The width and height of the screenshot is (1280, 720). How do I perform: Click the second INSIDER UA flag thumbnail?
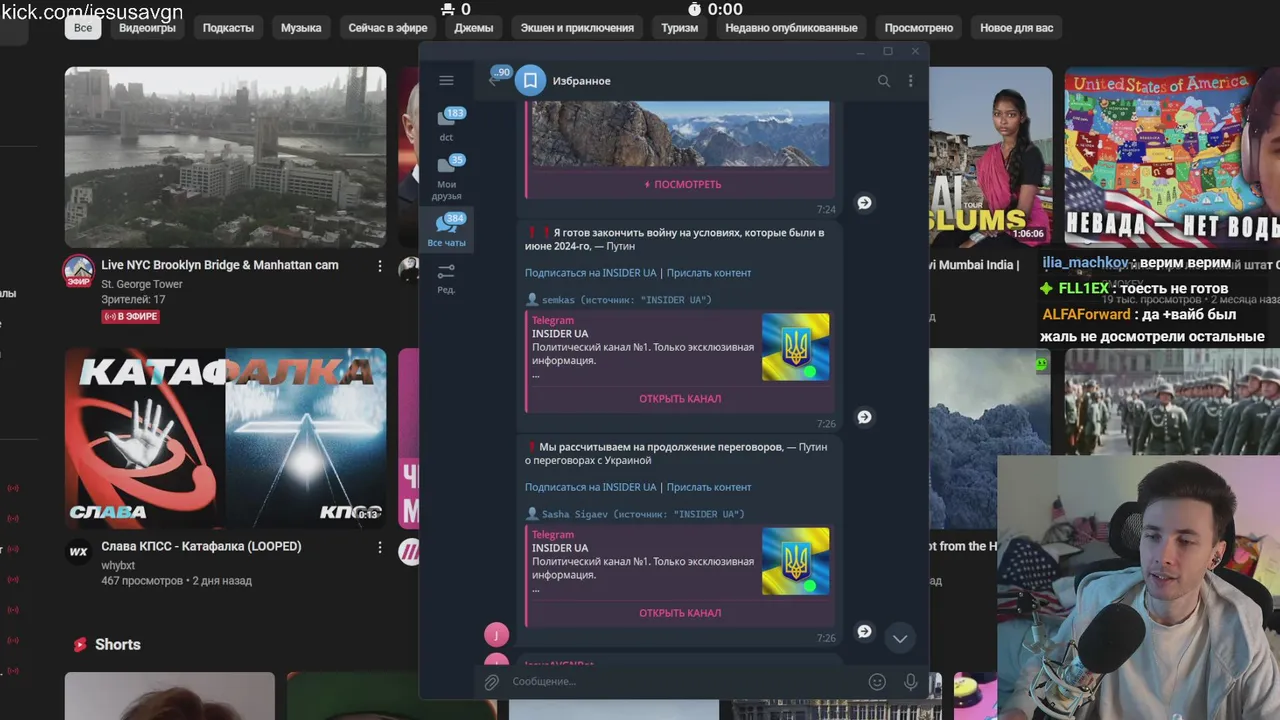pos(795,562)
